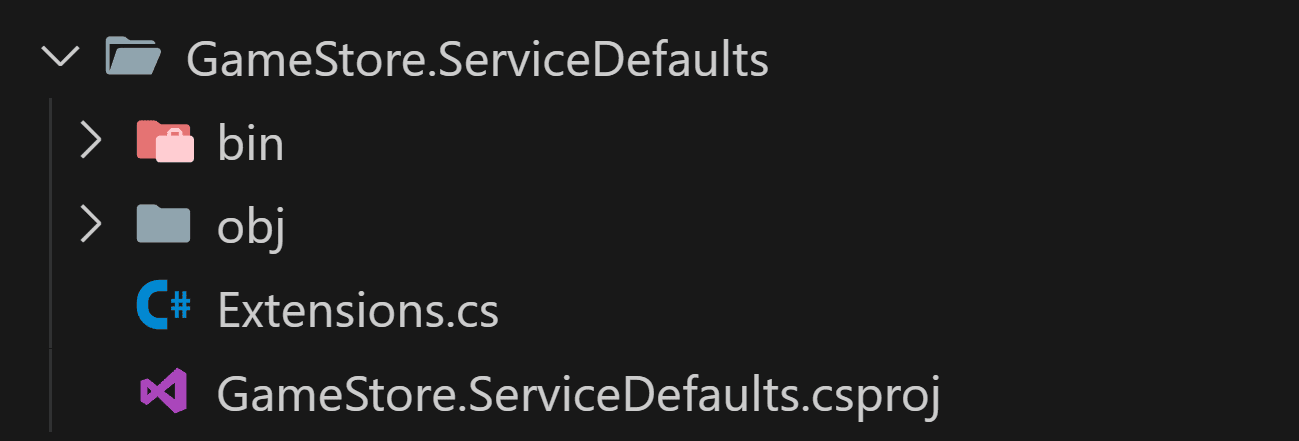Select the bin folder name
Image resolution: width=1299 pixels, height=441 pixels.
251,144
